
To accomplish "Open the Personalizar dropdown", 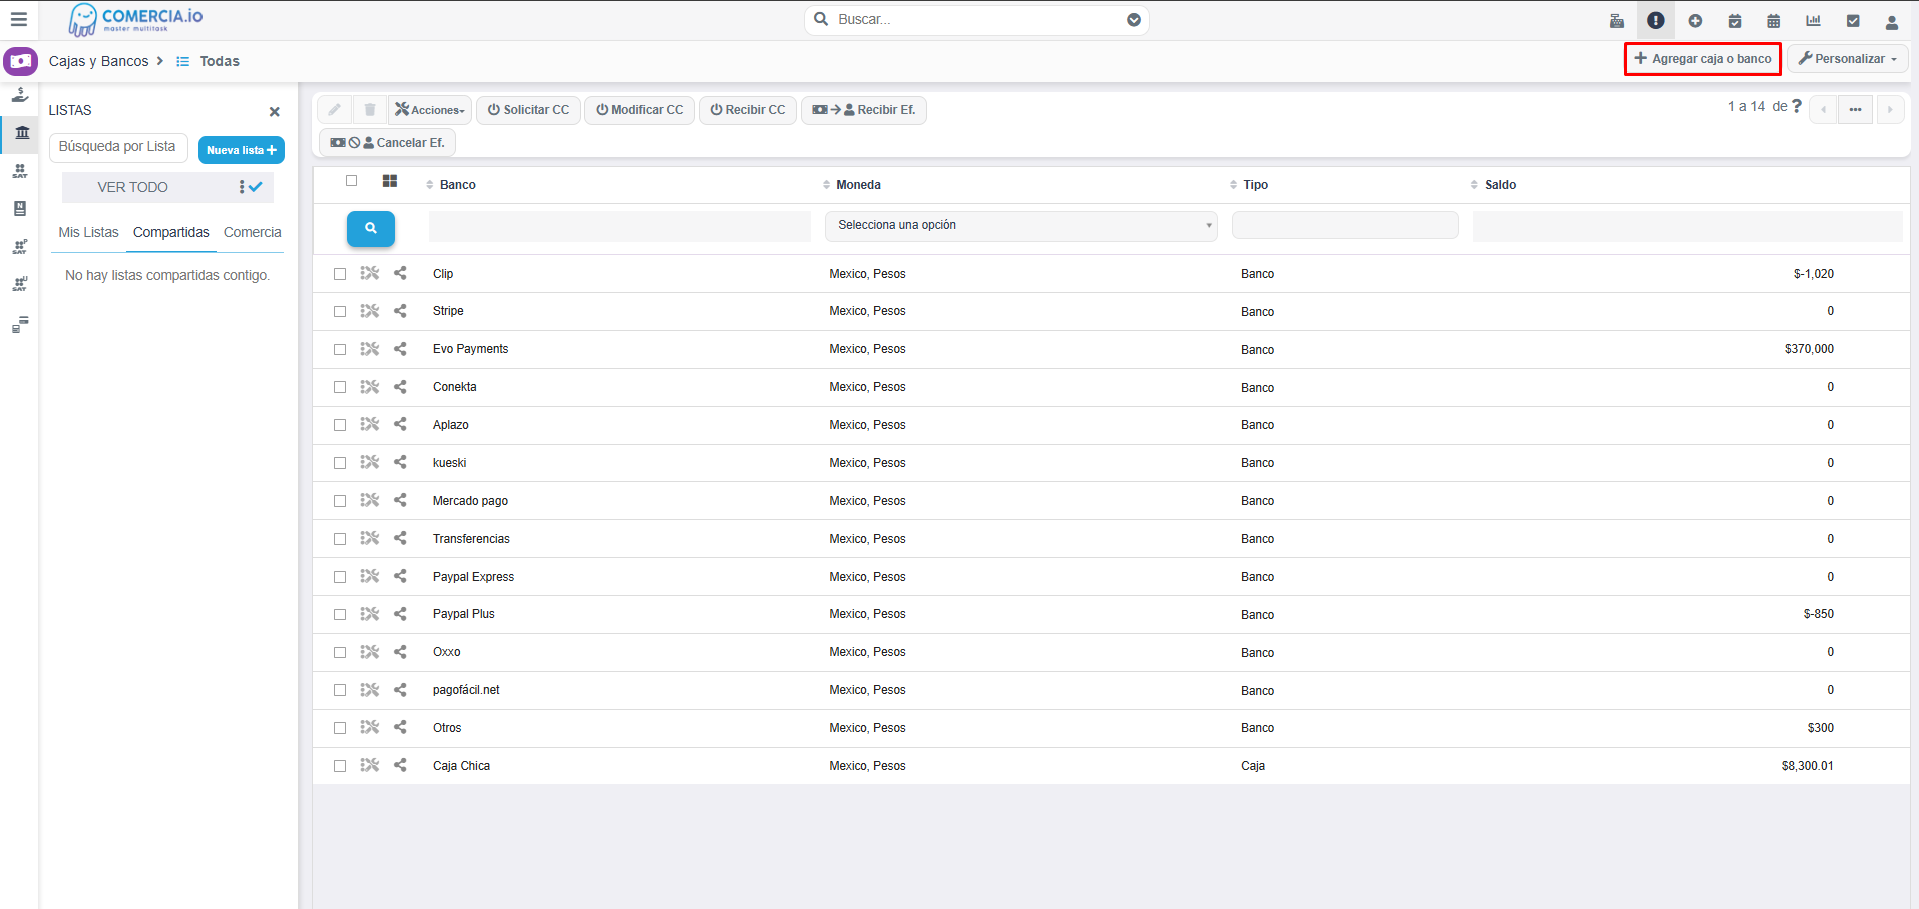I will pyautogui.click(x=1848, y=59).
